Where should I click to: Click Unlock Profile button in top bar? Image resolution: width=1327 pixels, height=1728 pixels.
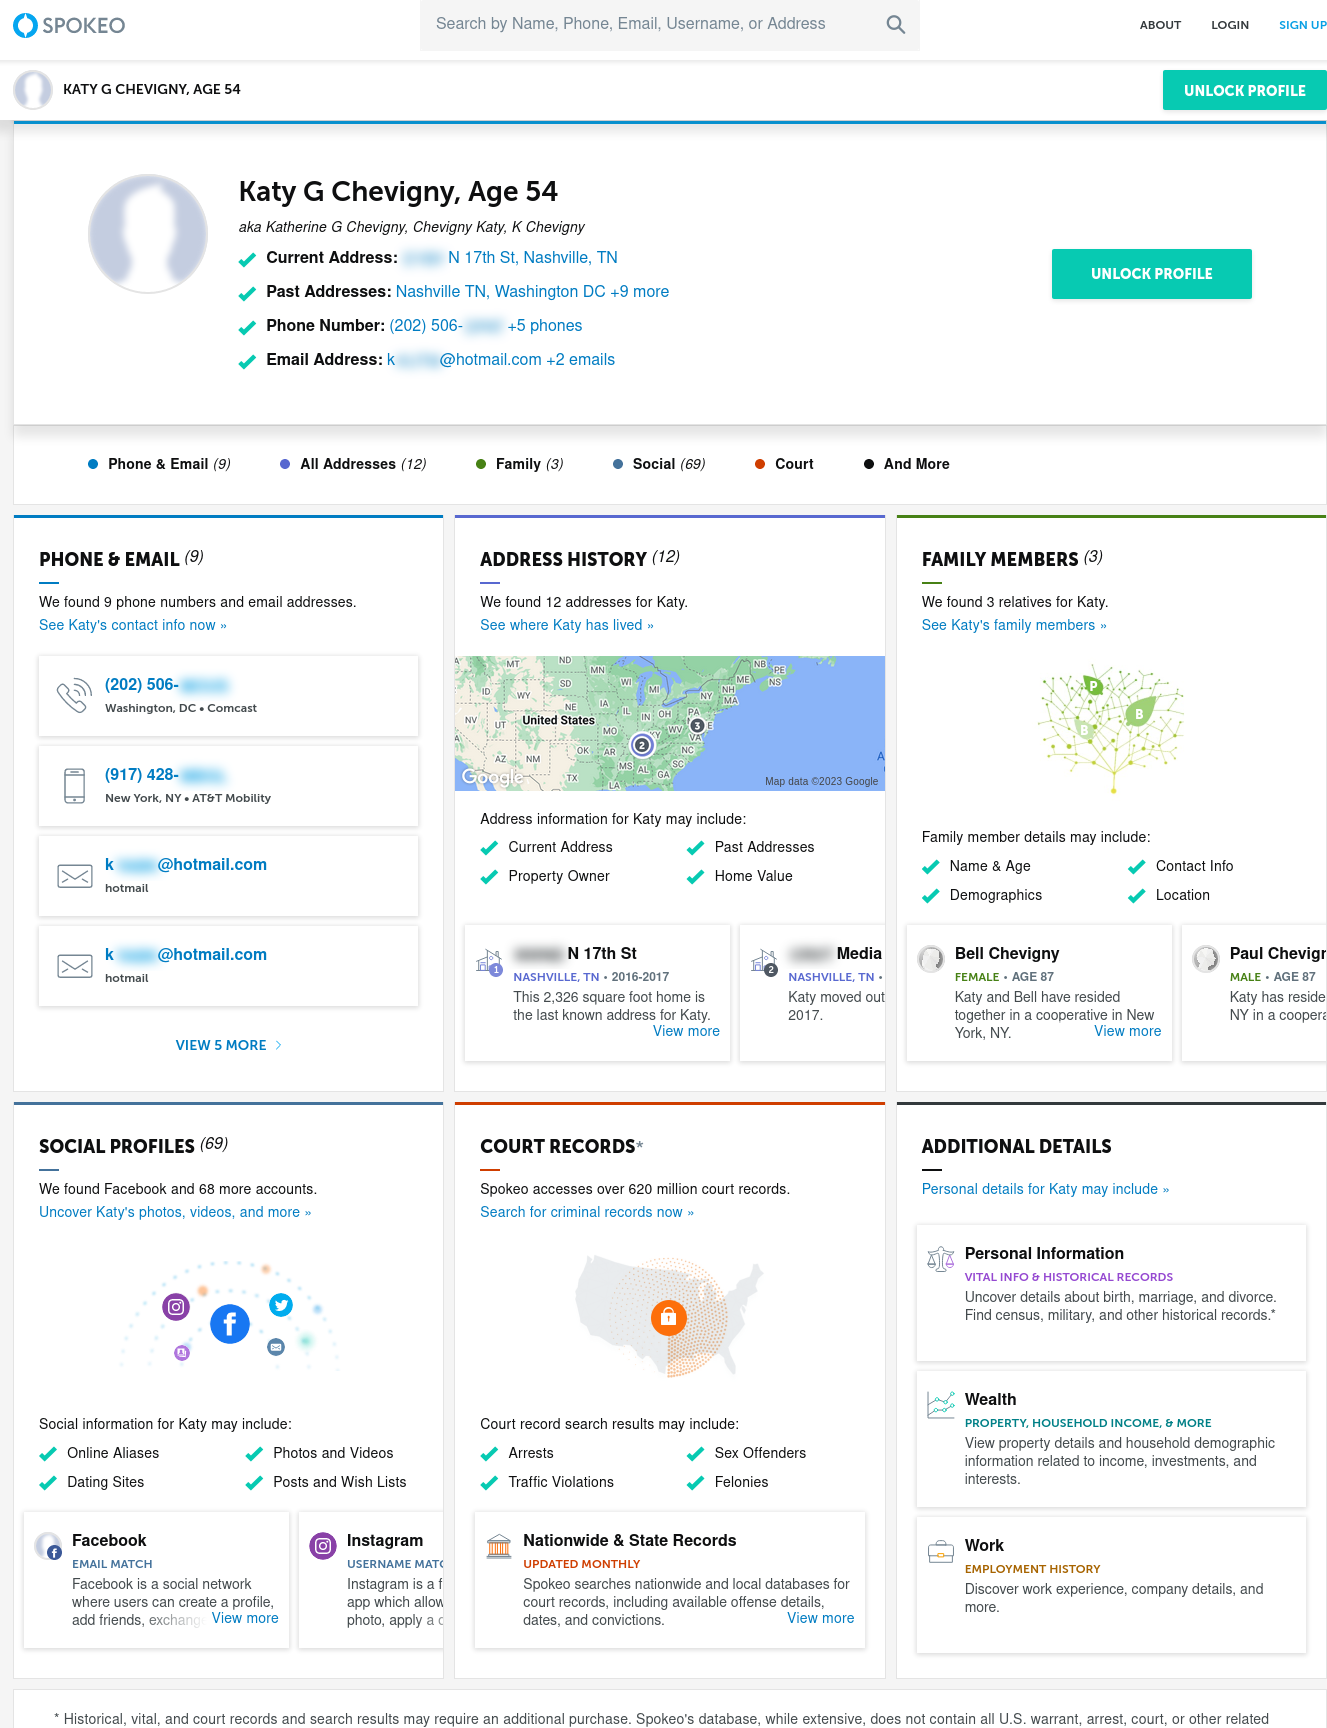pyautogui.click(x=1244, y=90)
